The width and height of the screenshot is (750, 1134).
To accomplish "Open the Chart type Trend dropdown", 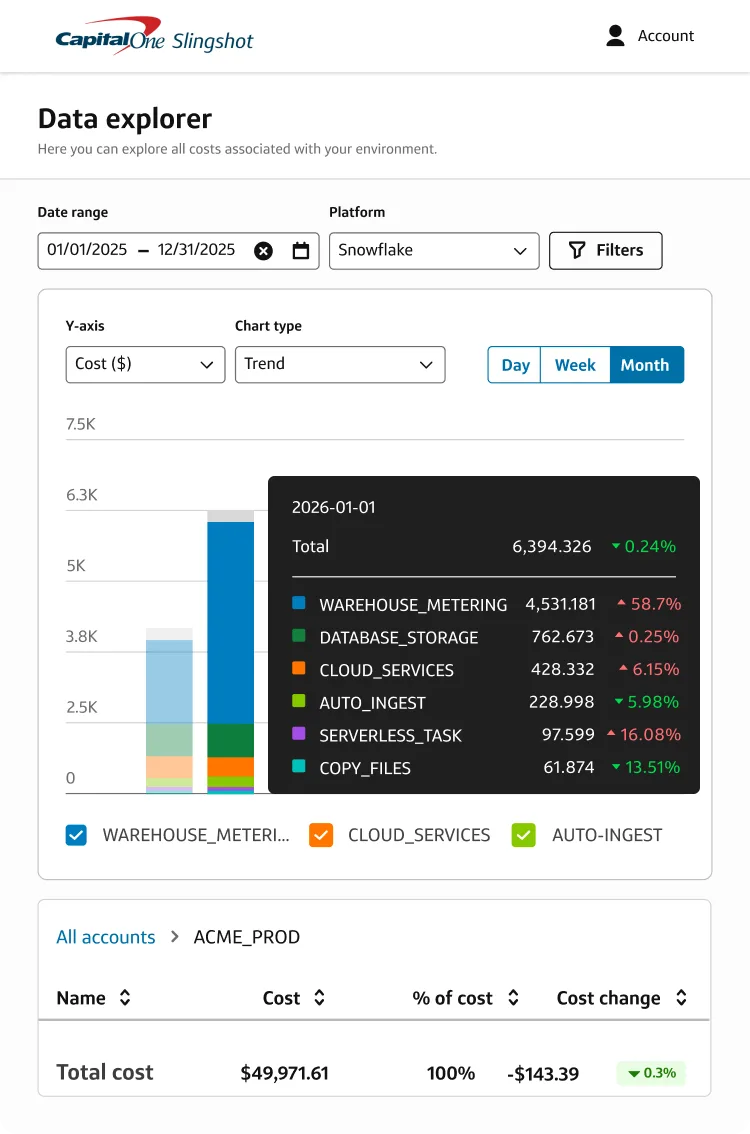I will [340, 364].
